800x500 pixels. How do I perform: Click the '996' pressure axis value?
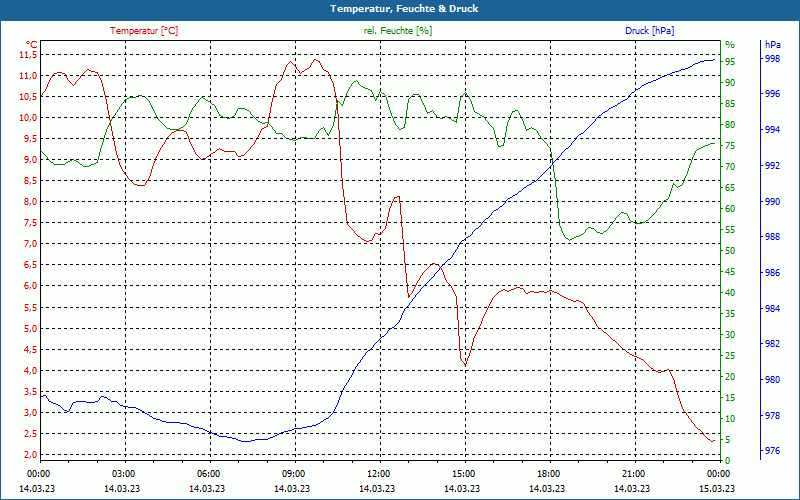[x=772, y=94]
